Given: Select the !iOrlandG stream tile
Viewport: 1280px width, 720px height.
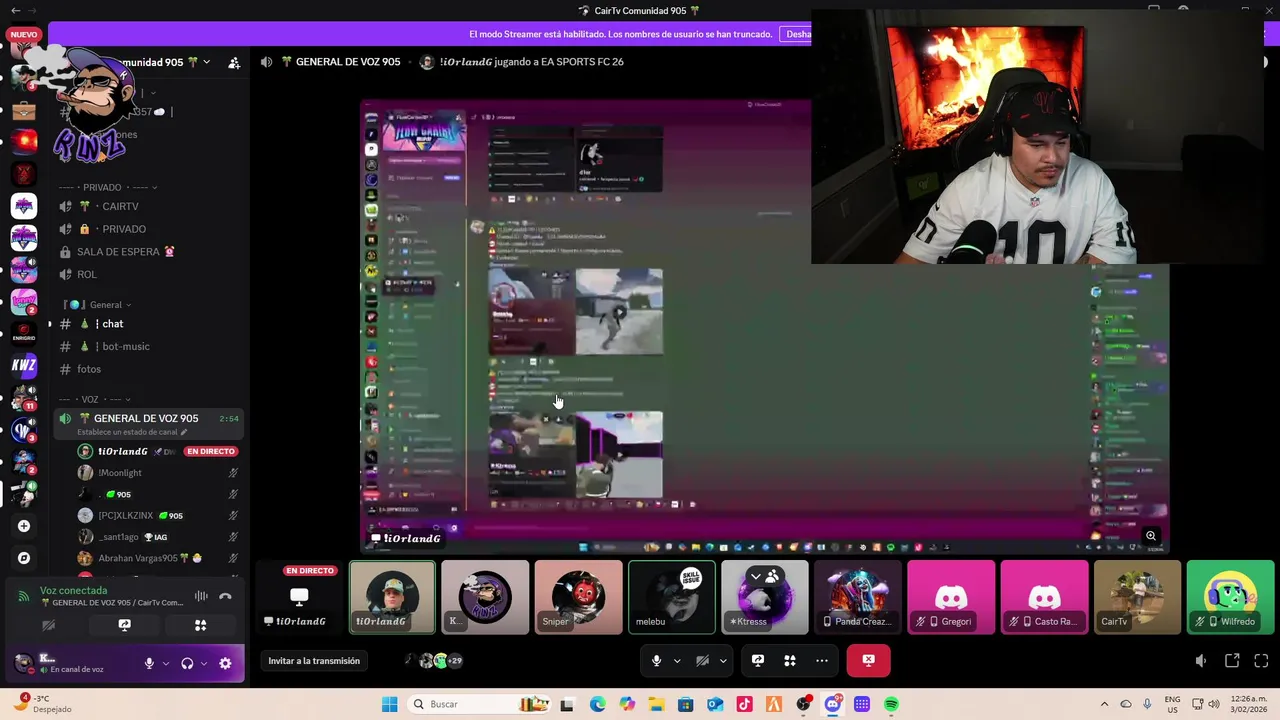Looking at the screenshot, I should (299, 598).
